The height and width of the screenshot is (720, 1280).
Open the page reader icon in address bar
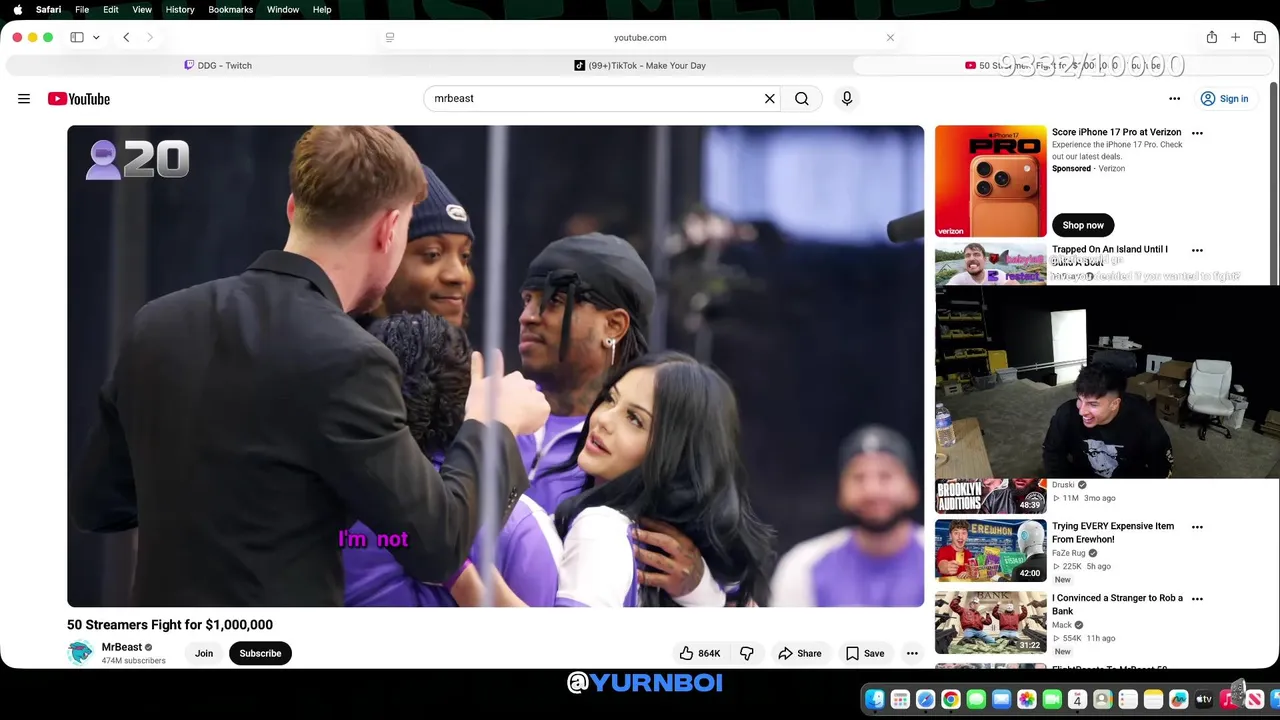[390, 37]
